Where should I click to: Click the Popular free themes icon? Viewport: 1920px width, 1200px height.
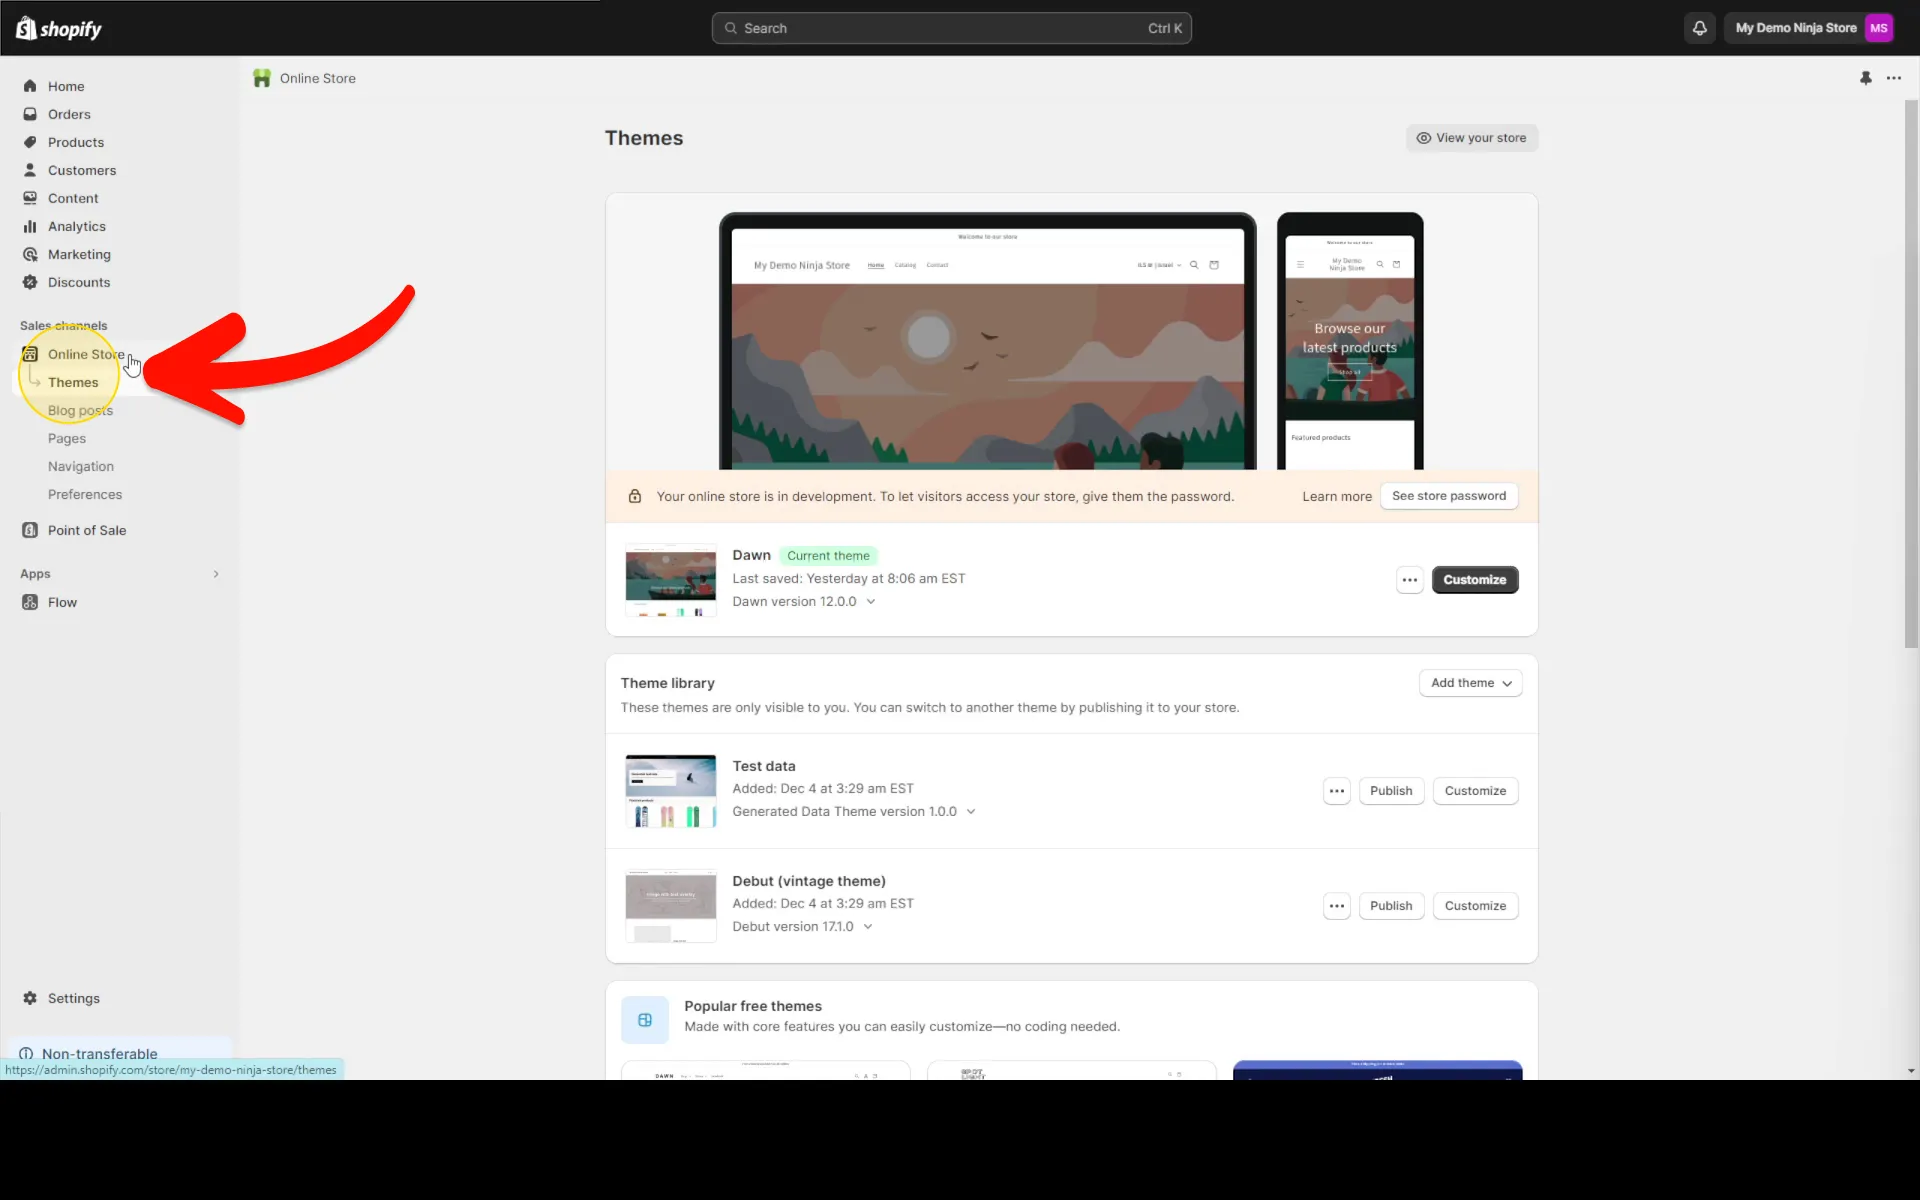tap(645, 1020)
